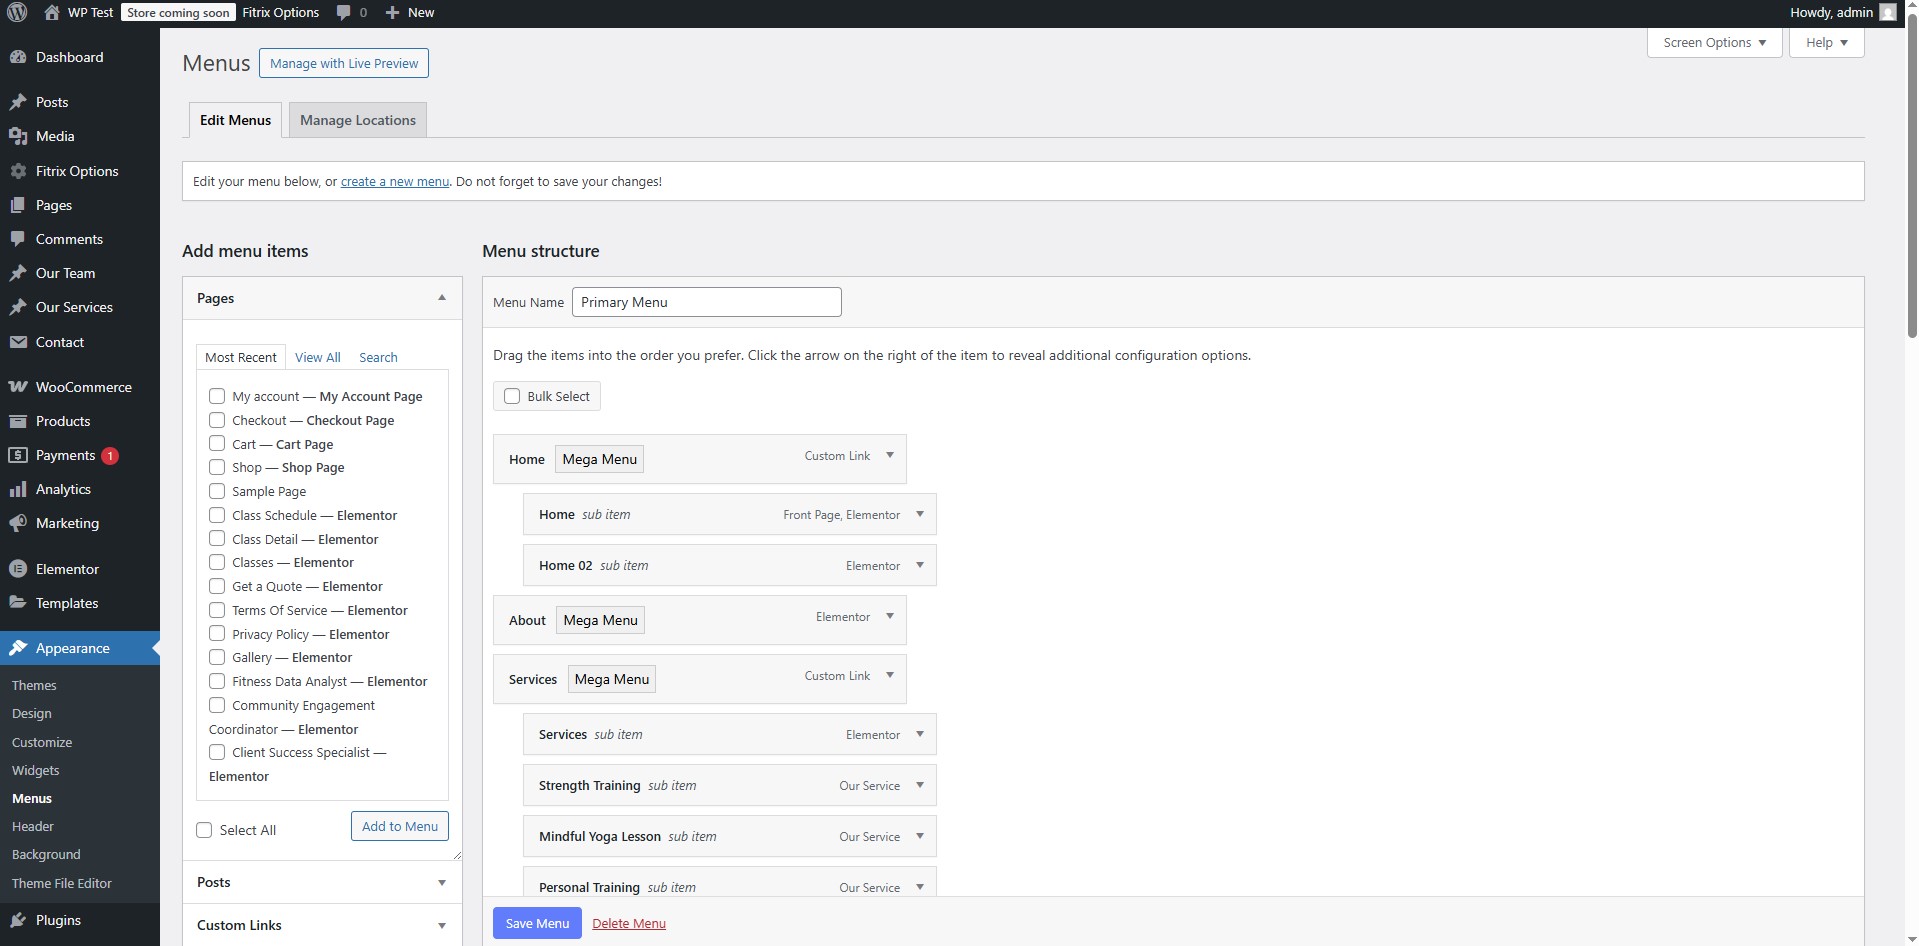
Task: Open the comments bubble icon in admin bar
Action: click(344, 13)
